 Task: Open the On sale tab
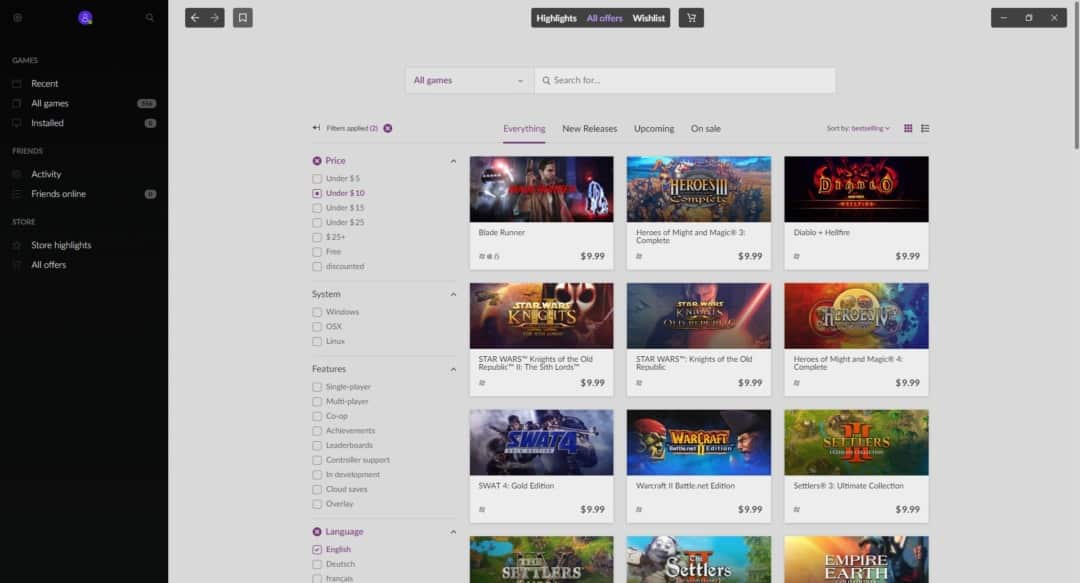coord(705,128)
